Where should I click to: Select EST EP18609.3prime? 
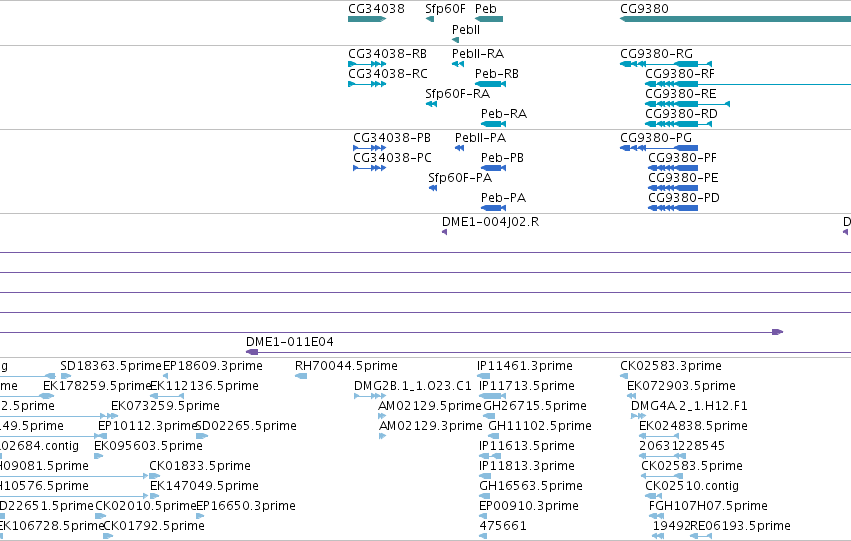(166, 376)
